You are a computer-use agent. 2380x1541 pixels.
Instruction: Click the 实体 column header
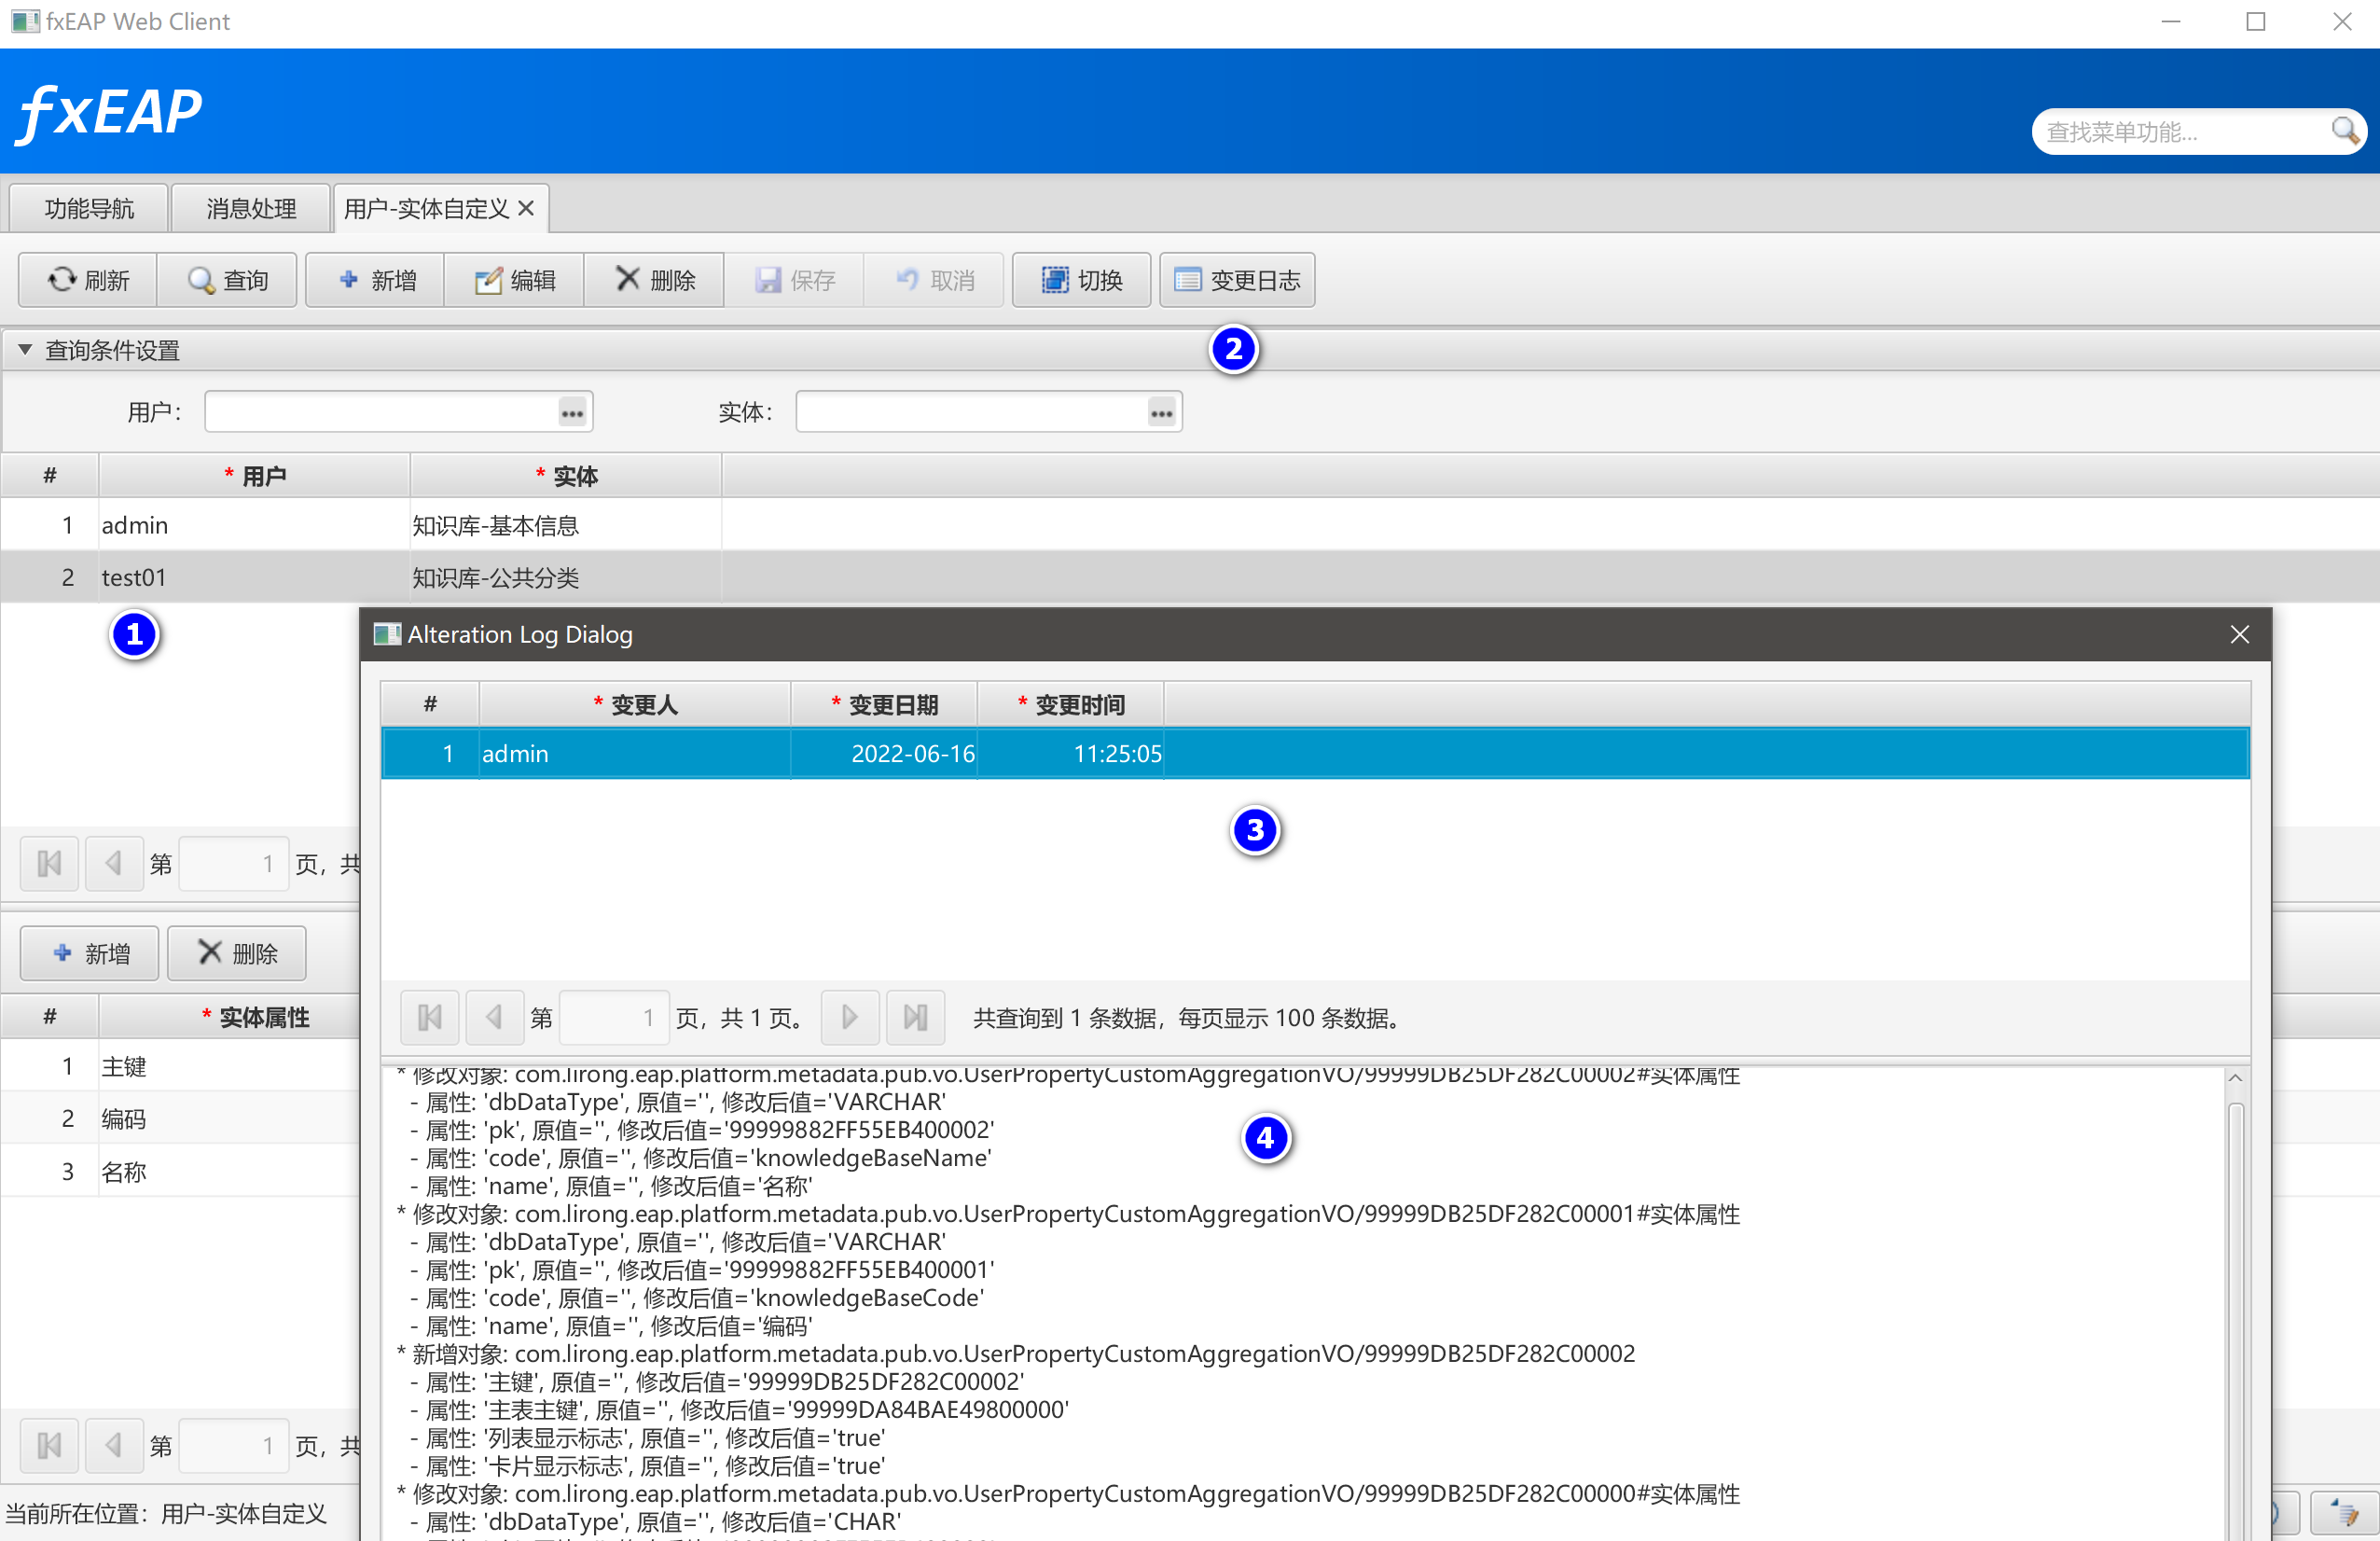566,476
